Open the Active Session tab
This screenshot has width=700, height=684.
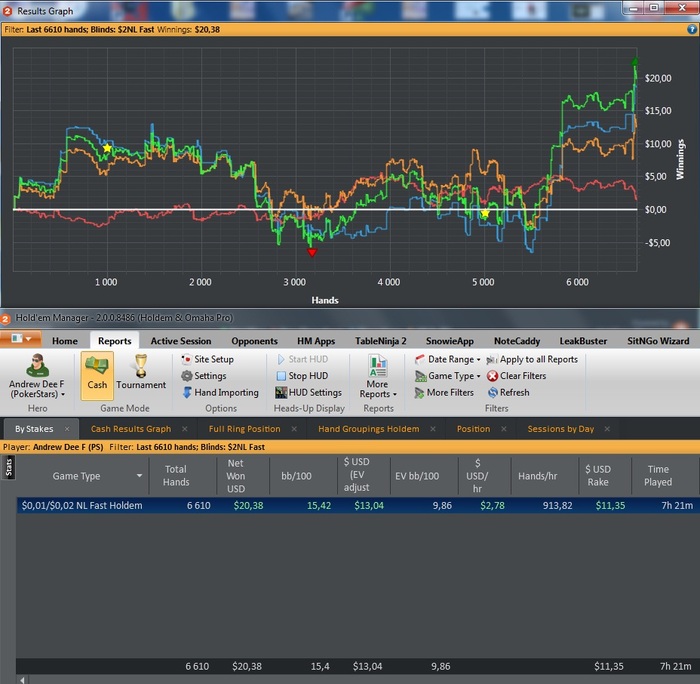point(181,341)
